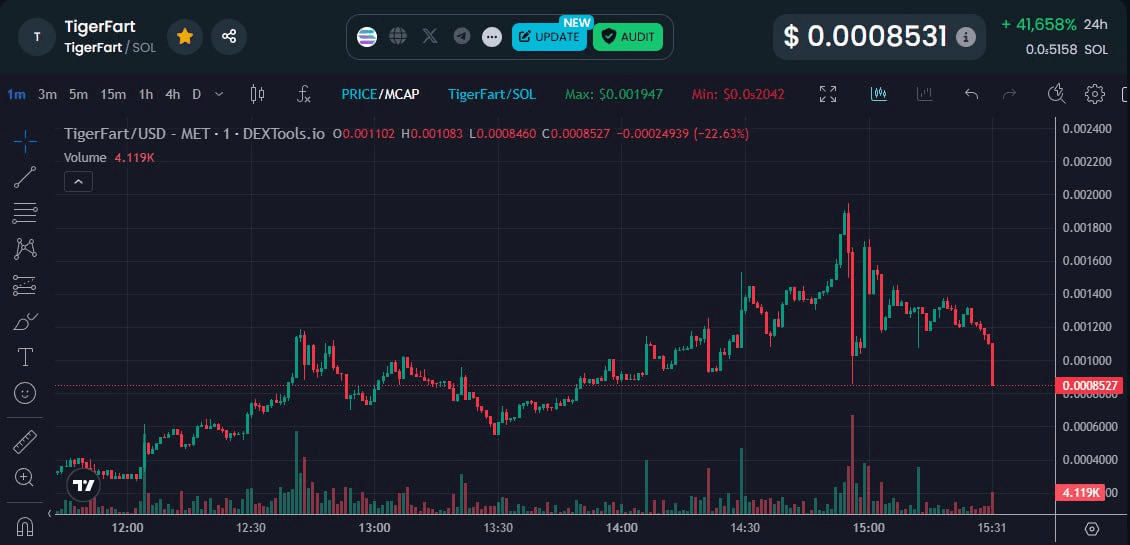Collapse the indicator legend chevron
Viewport: 1130px width, 545px height.
click(78, 182)
